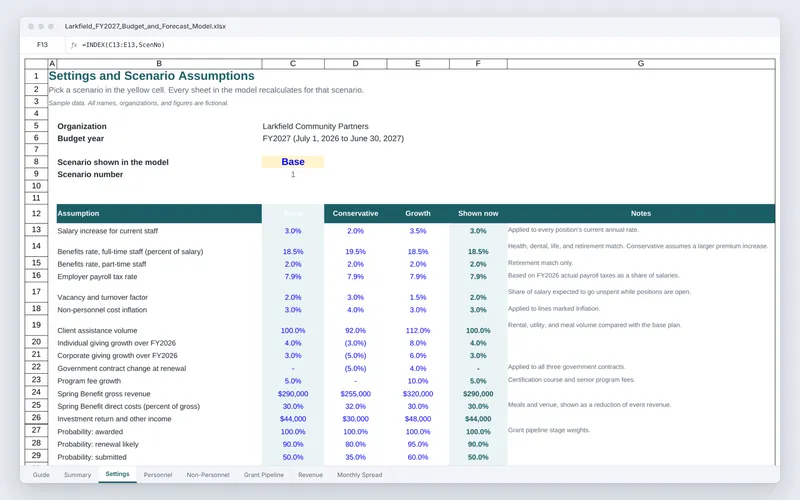Select the yellow Base scenario cell
Image resolution: width=800 pixels, height=500 pixels.
(293, 162)
